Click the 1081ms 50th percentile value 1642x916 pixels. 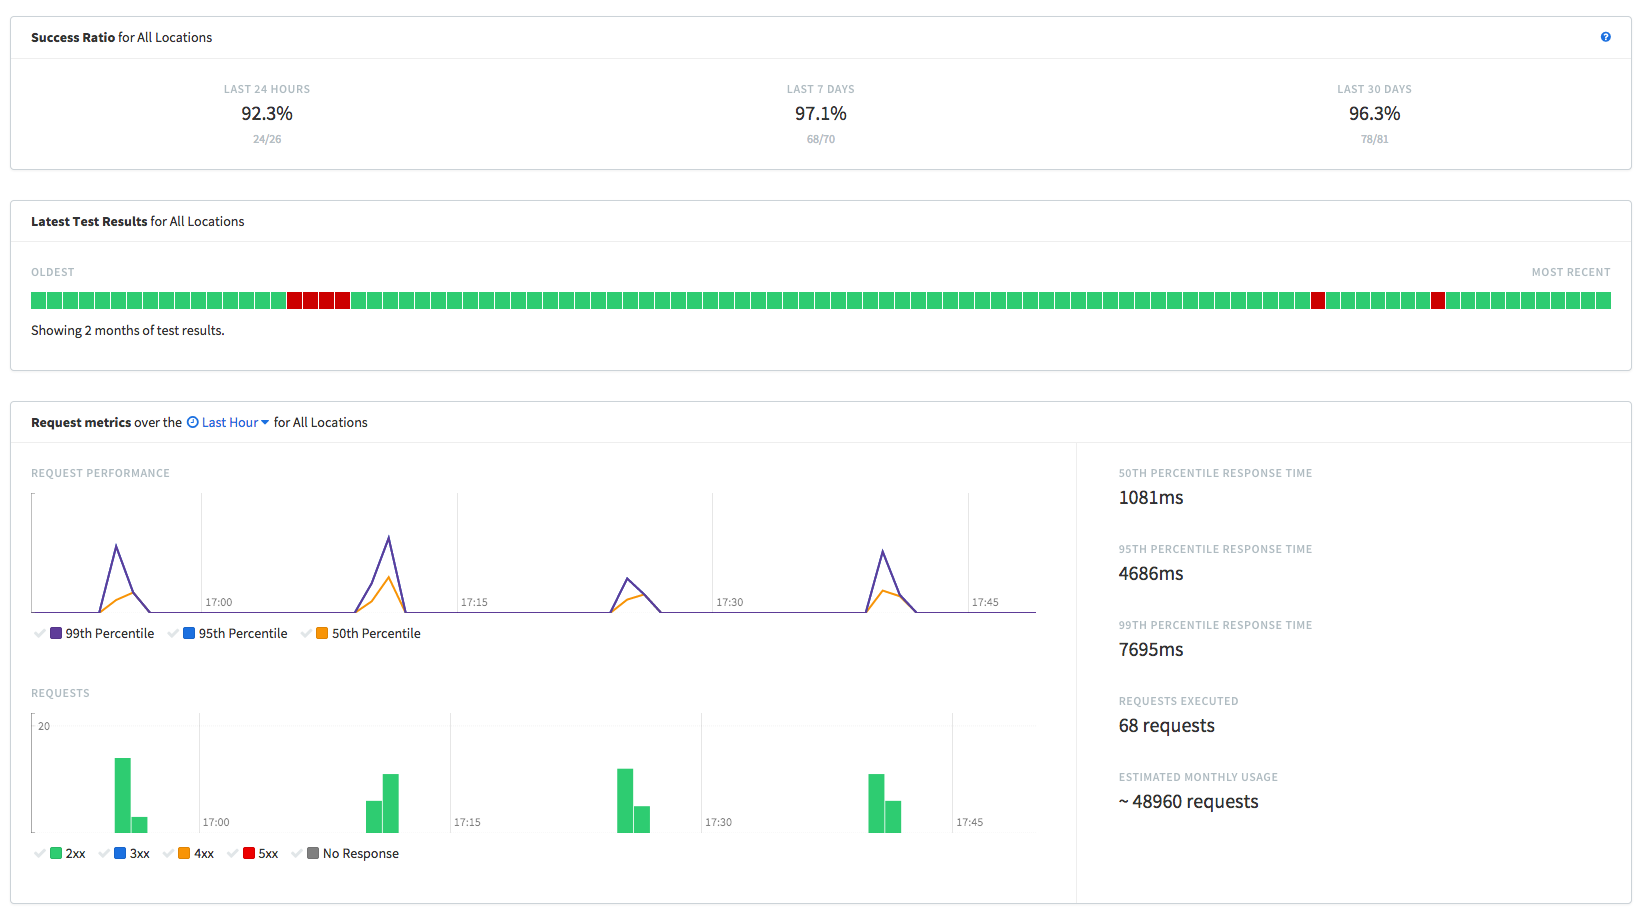tap(1151, 498)
